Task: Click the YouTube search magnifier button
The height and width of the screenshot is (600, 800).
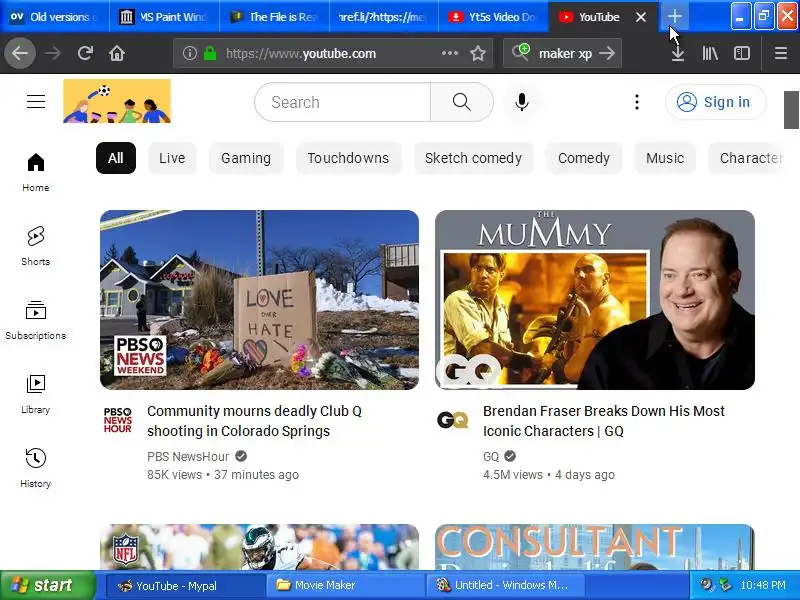Action: coord(462,102)
